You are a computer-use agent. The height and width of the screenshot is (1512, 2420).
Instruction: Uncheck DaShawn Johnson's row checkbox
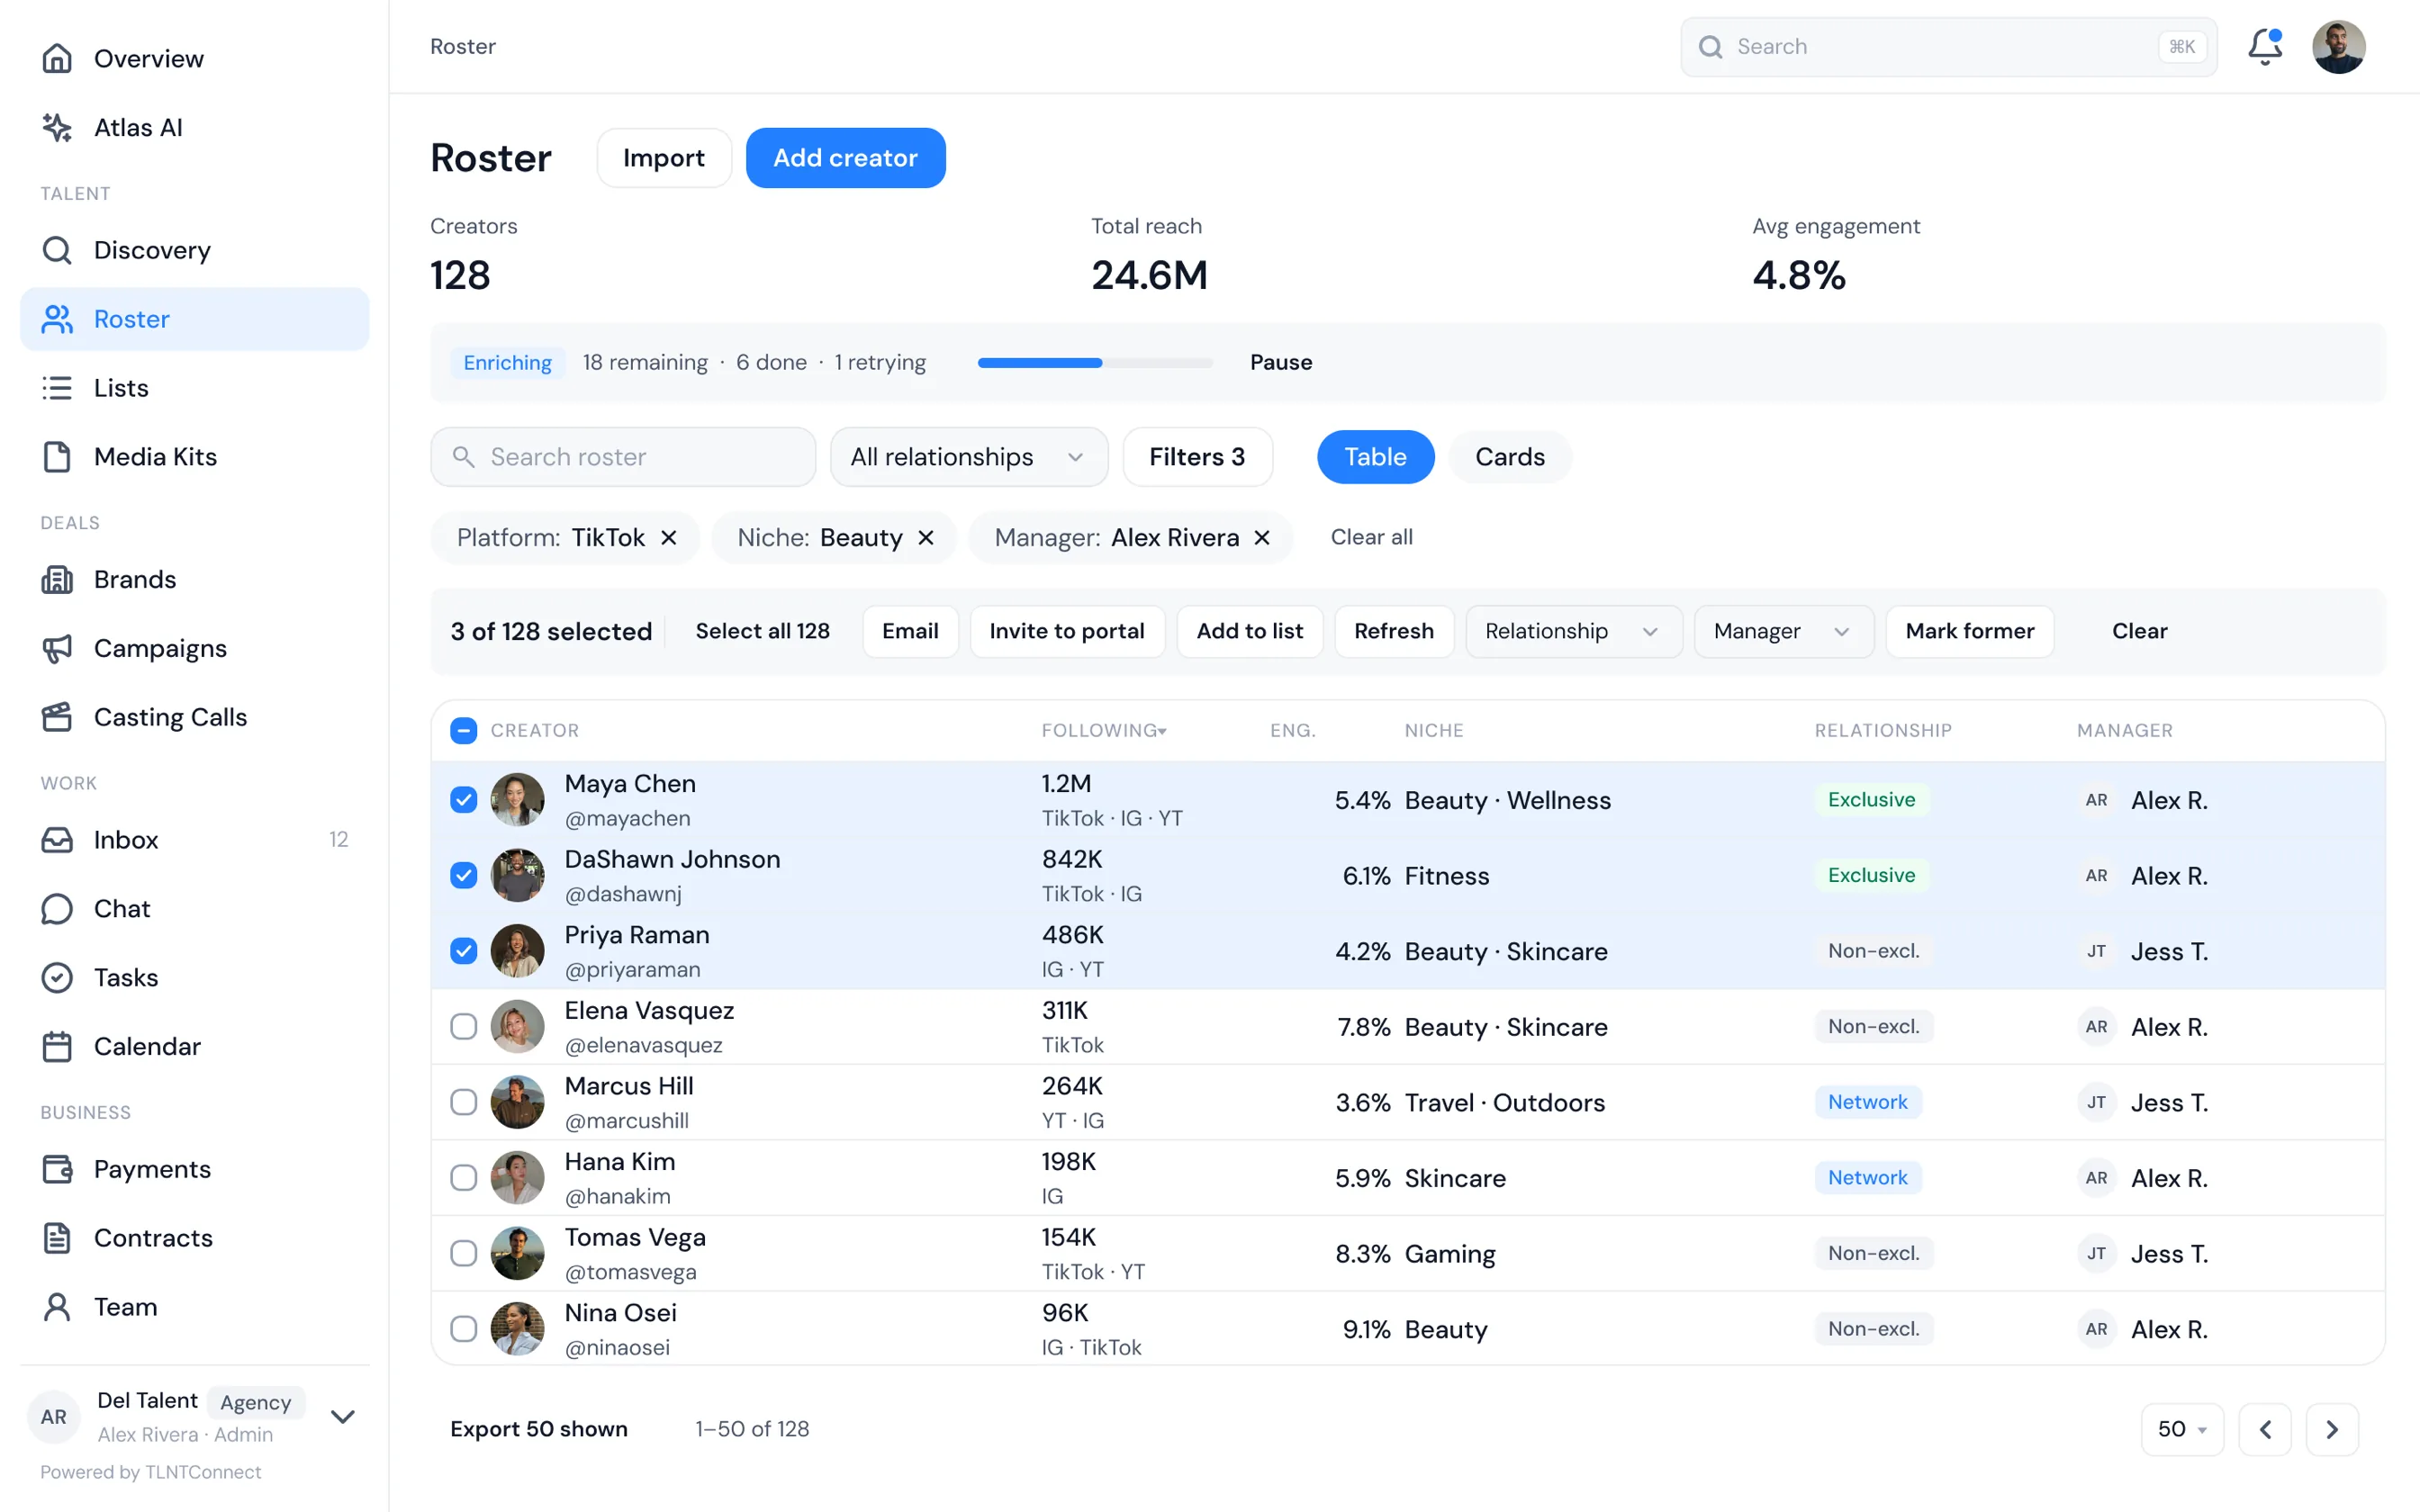click(463, 875)
